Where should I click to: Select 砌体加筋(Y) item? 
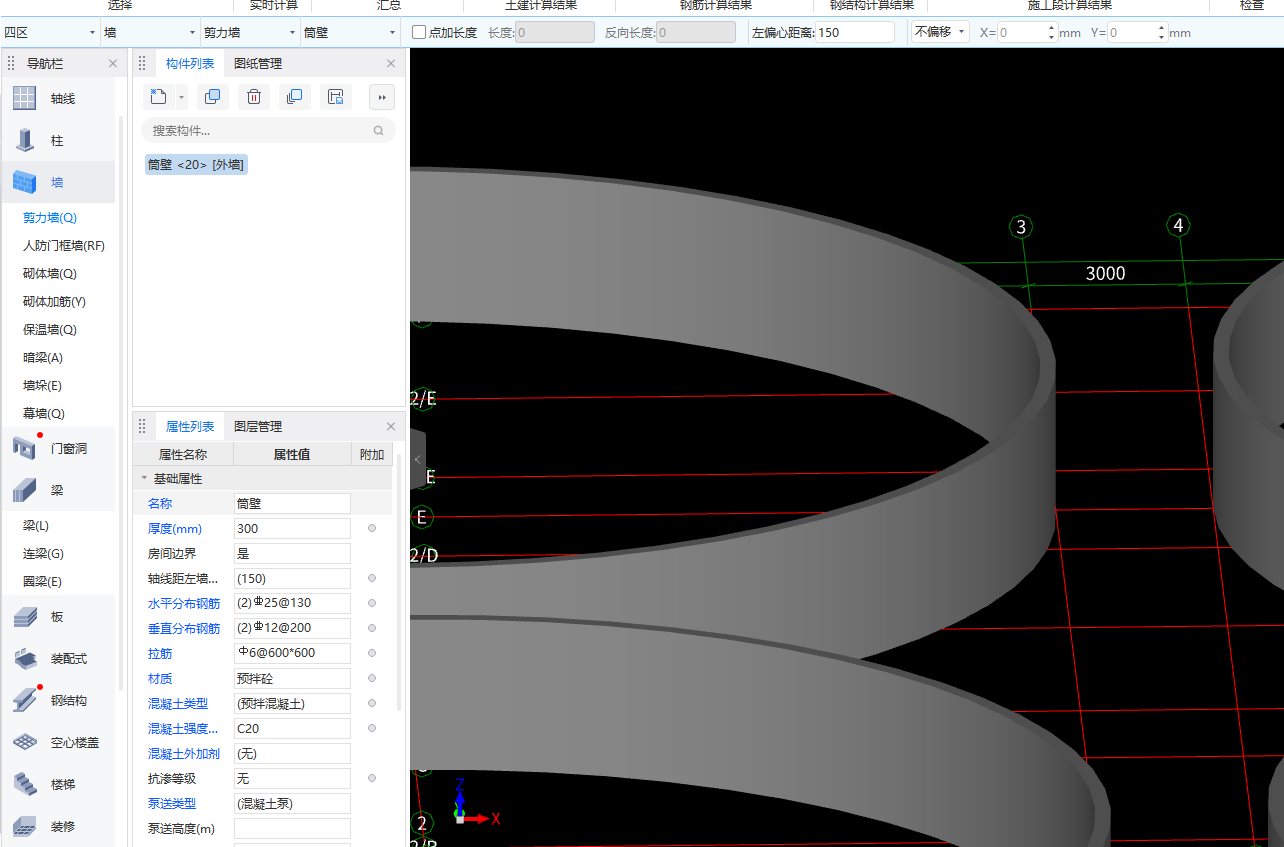pyautogui.click(x=54, y=302)
